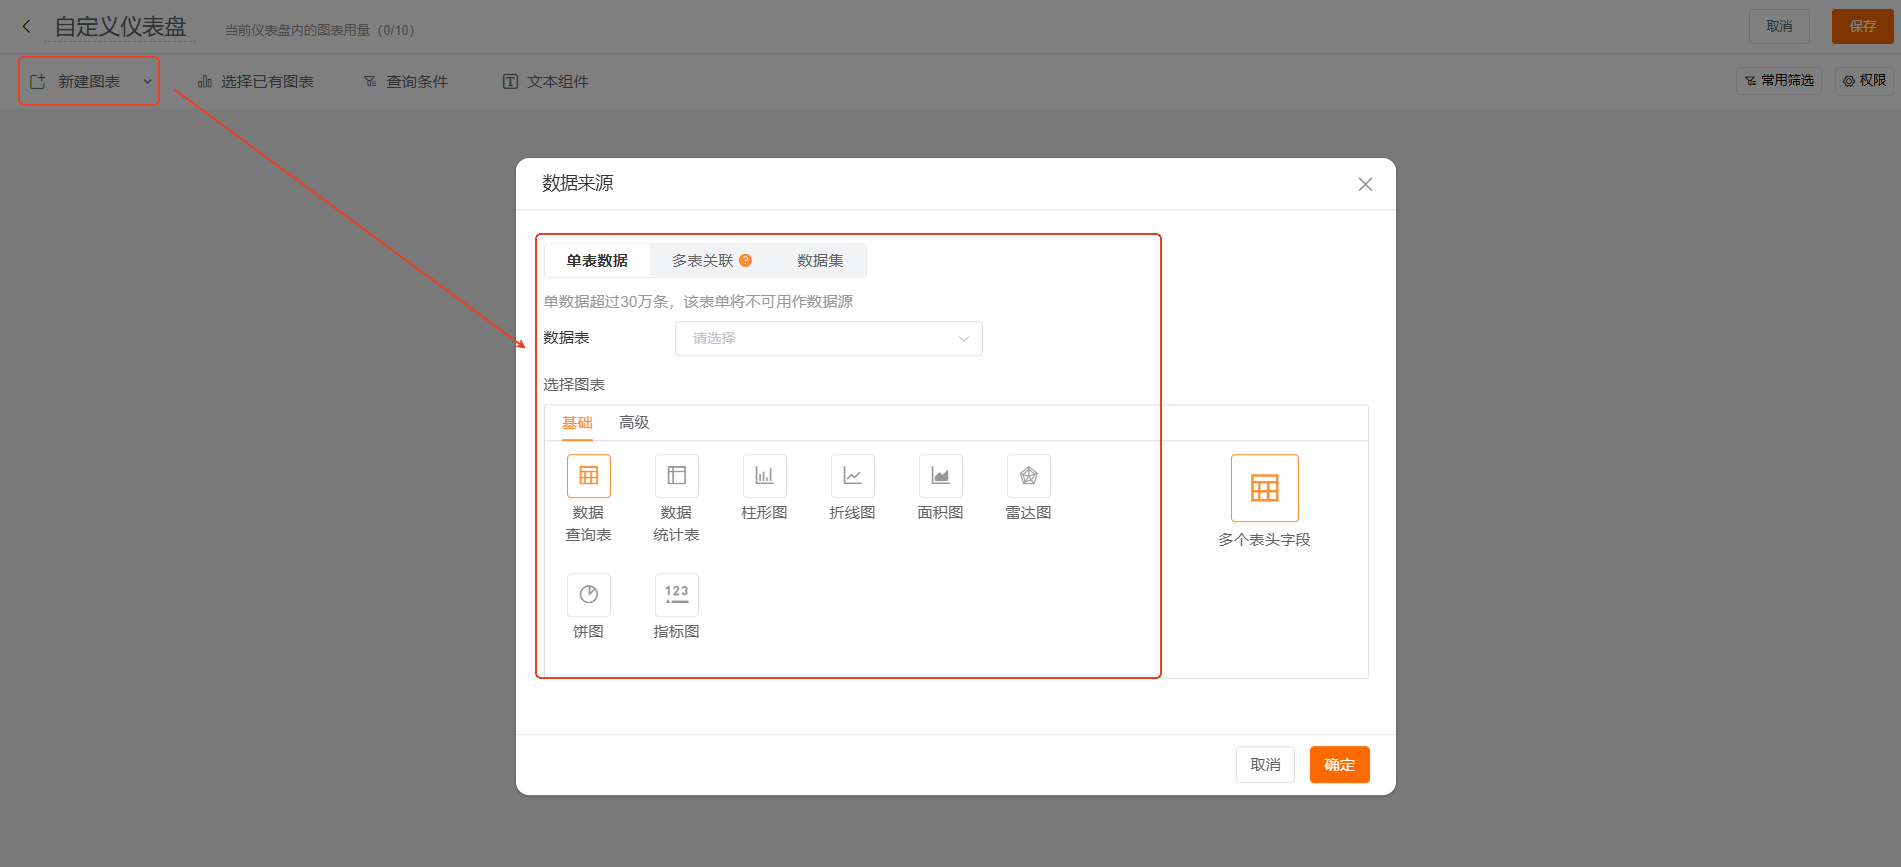1901x867 pixels.
Task: Expand the 新建图表 dropdown arrow
Action: pos(147,82)
